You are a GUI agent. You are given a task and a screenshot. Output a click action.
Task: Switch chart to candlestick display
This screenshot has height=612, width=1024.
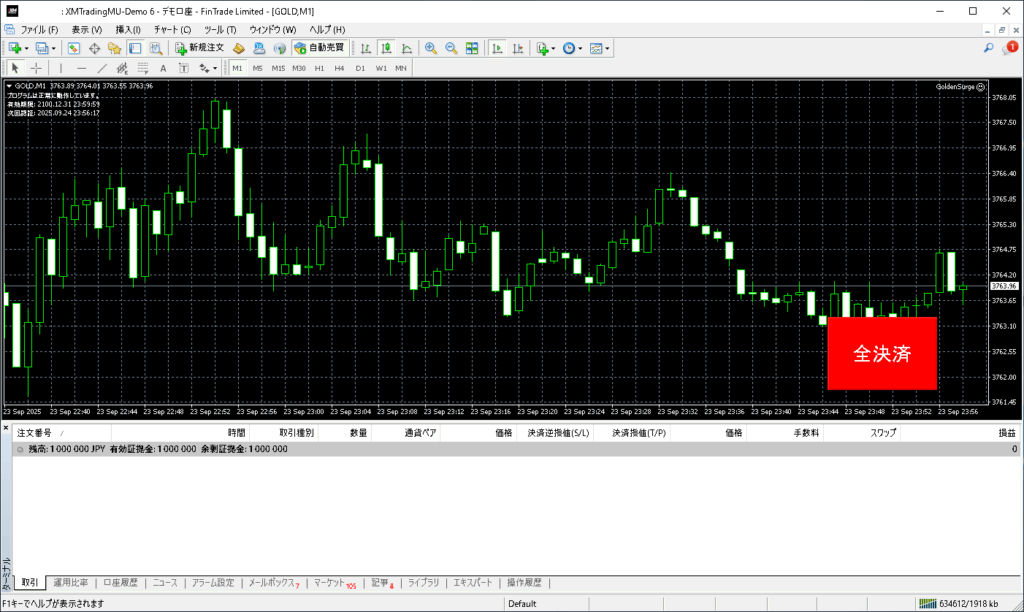tap(386, 48)
